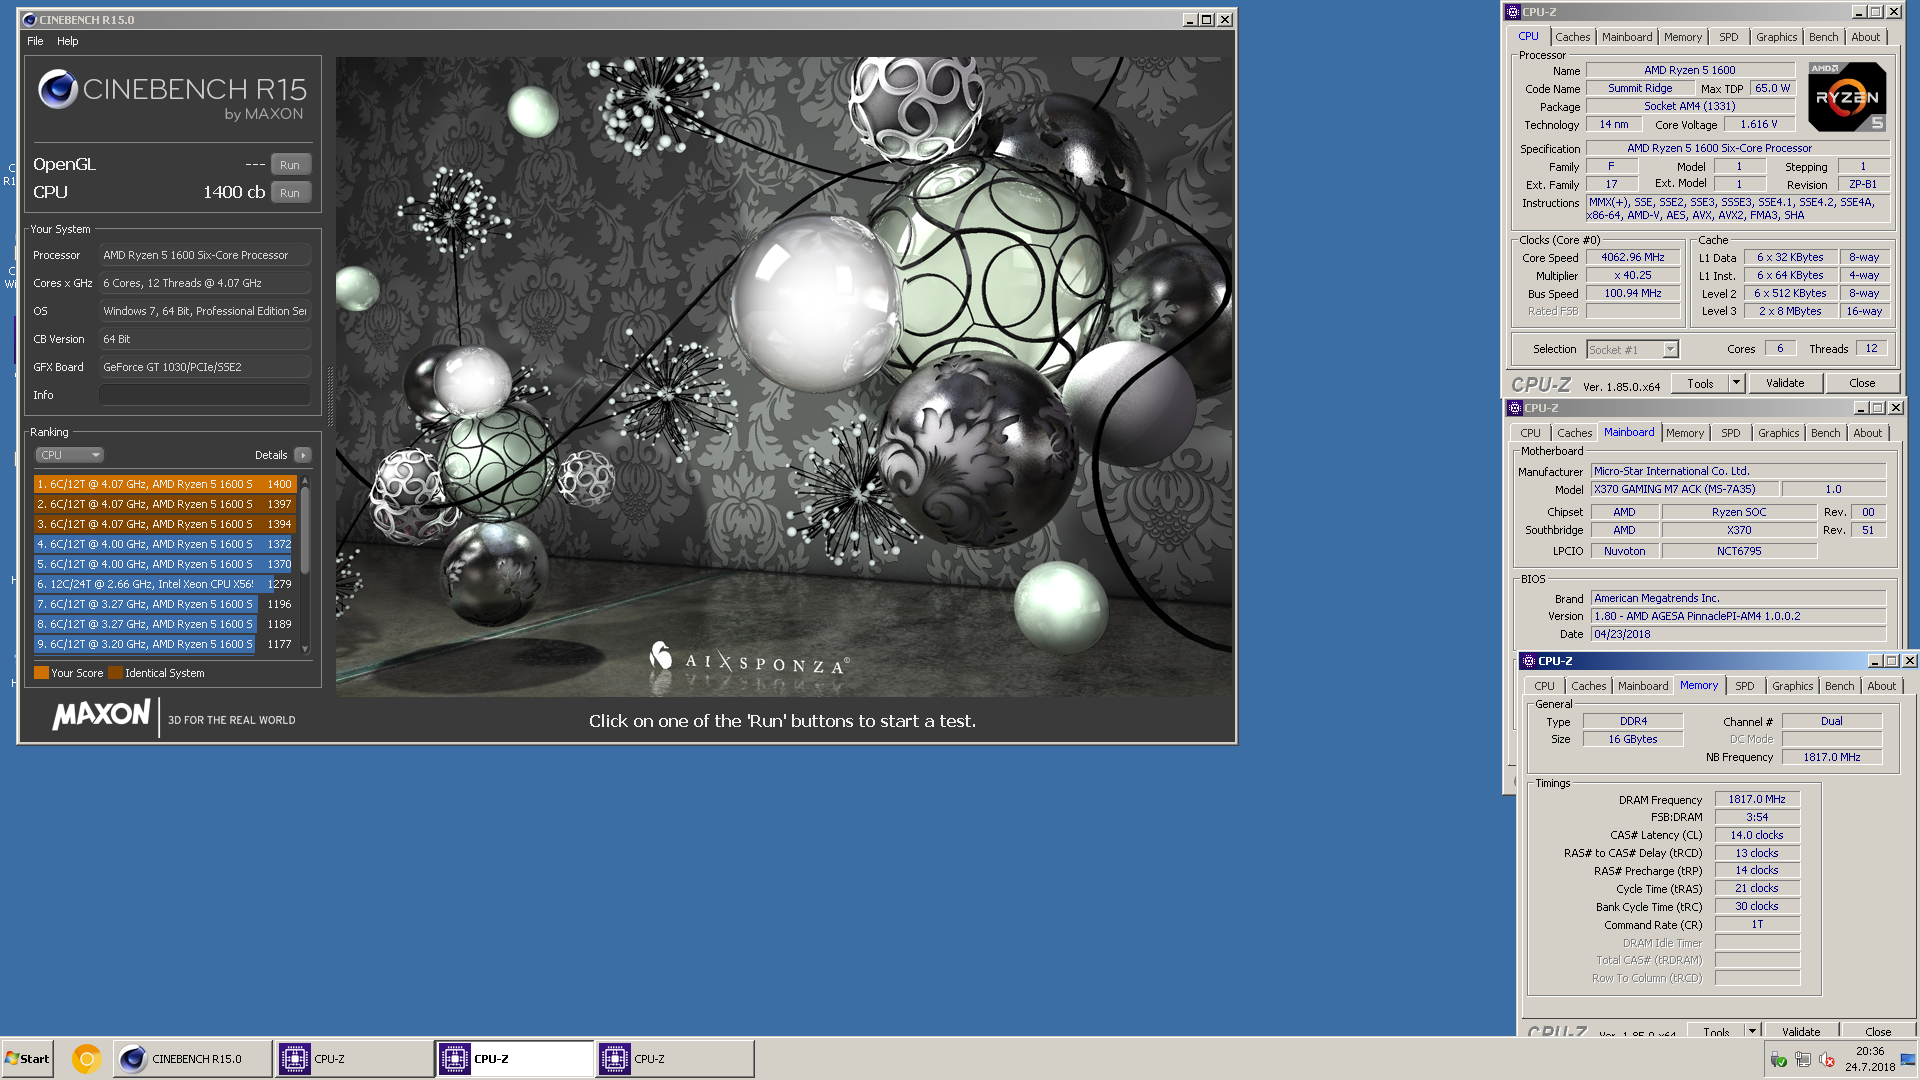Image resolution: width=1920 pixels, height=1080 pixels.
Task: Click the Close button in top CPU-Z
Action: [x=1862, y=383]
